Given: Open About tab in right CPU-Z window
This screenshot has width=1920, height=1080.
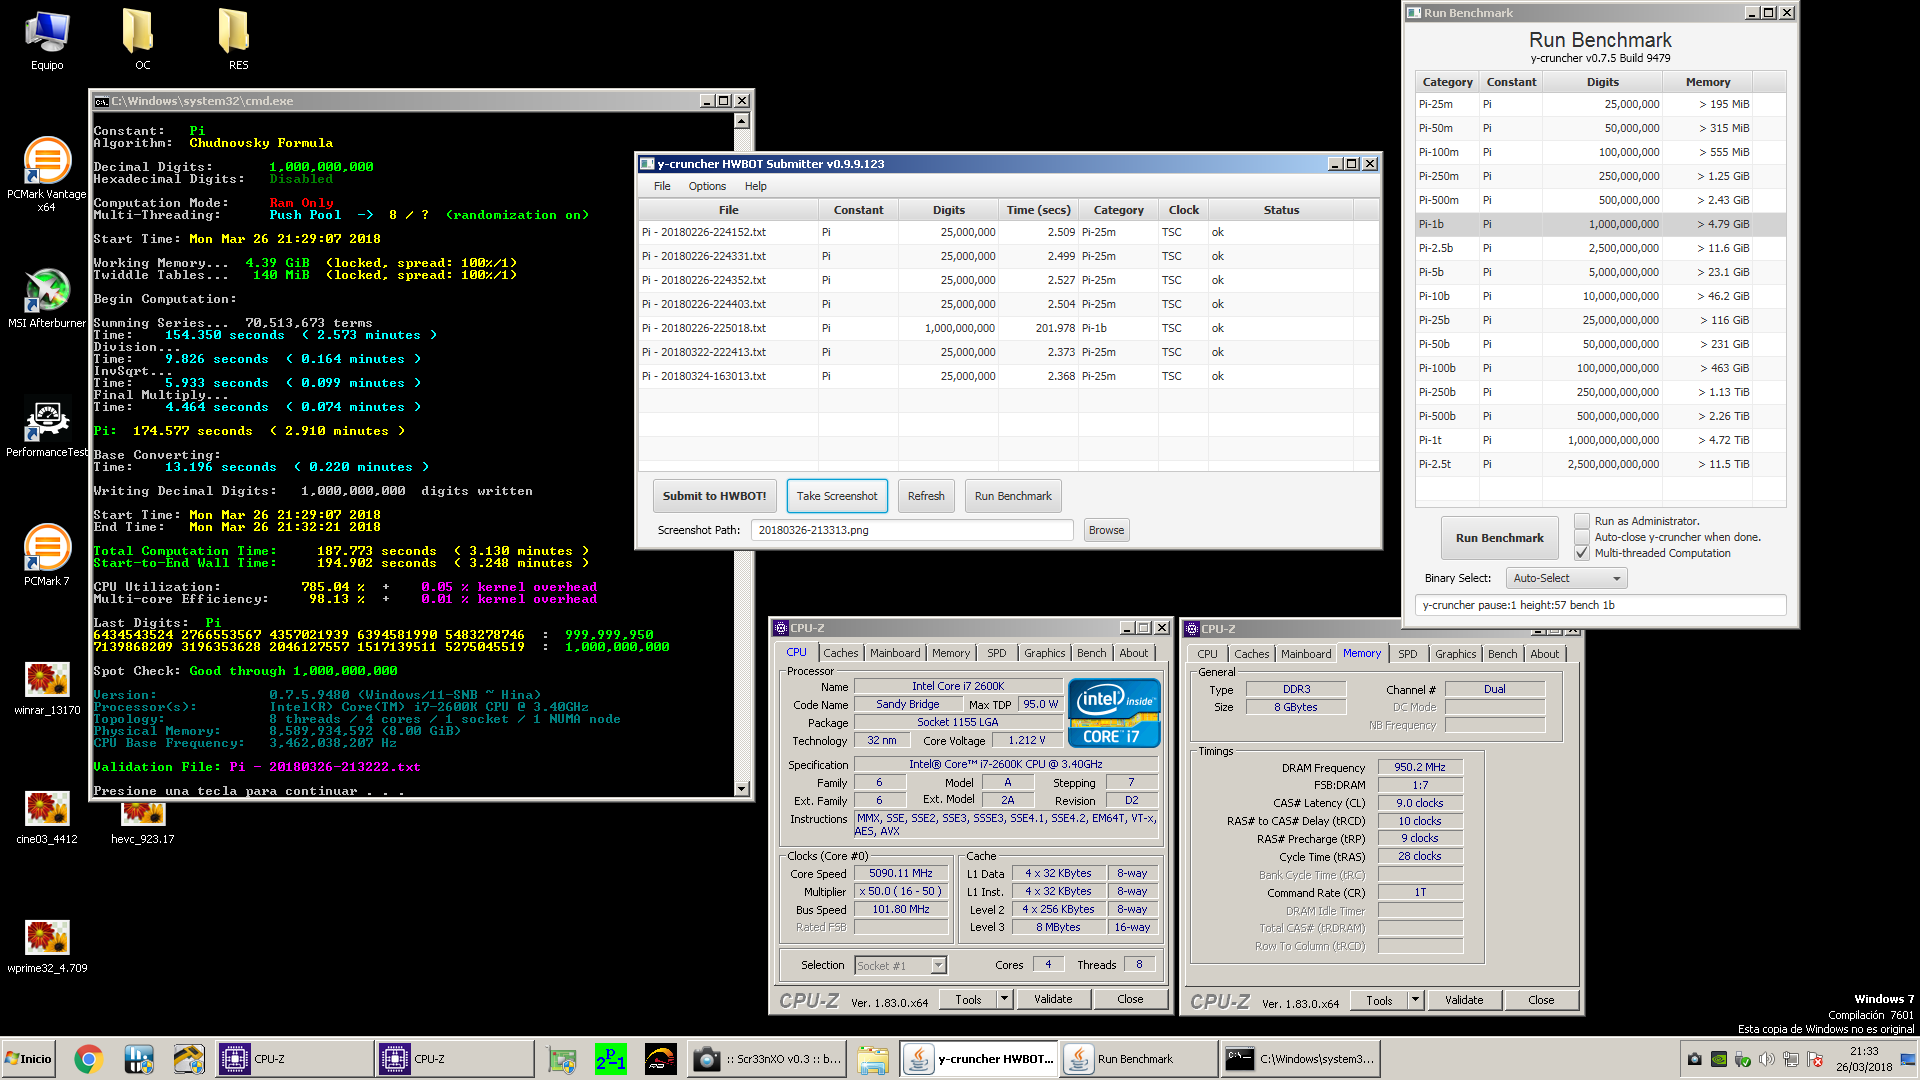Looking at the screenshot, I should click(x=1544, y=654).
